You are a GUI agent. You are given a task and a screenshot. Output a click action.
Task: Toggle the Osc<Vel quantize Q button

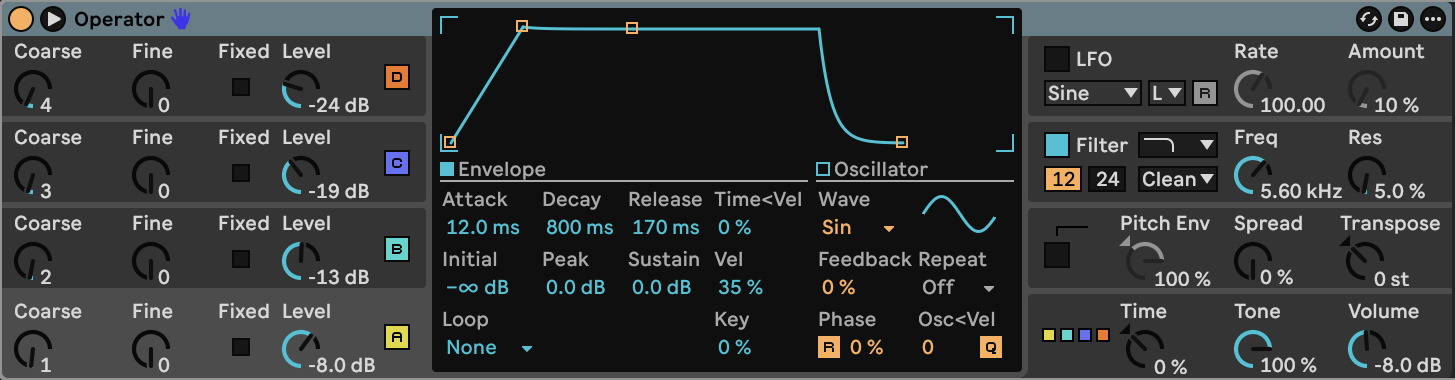[x=990, y=347]
